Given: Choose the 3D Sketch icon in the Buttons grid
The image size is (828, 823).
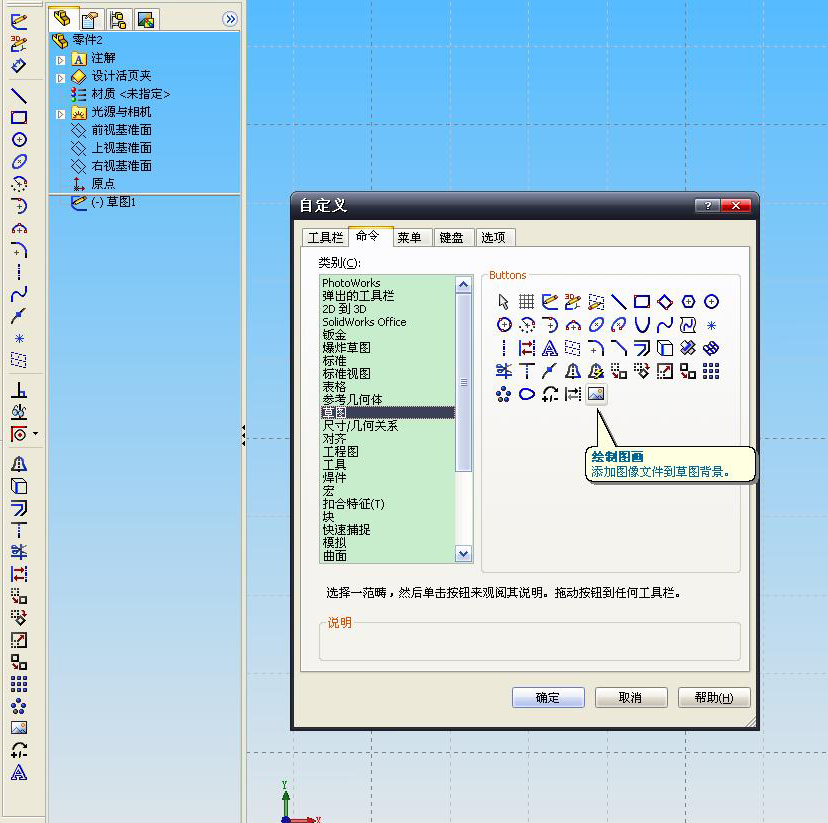Looking at the screenshot, I should [x=573, y=302].
